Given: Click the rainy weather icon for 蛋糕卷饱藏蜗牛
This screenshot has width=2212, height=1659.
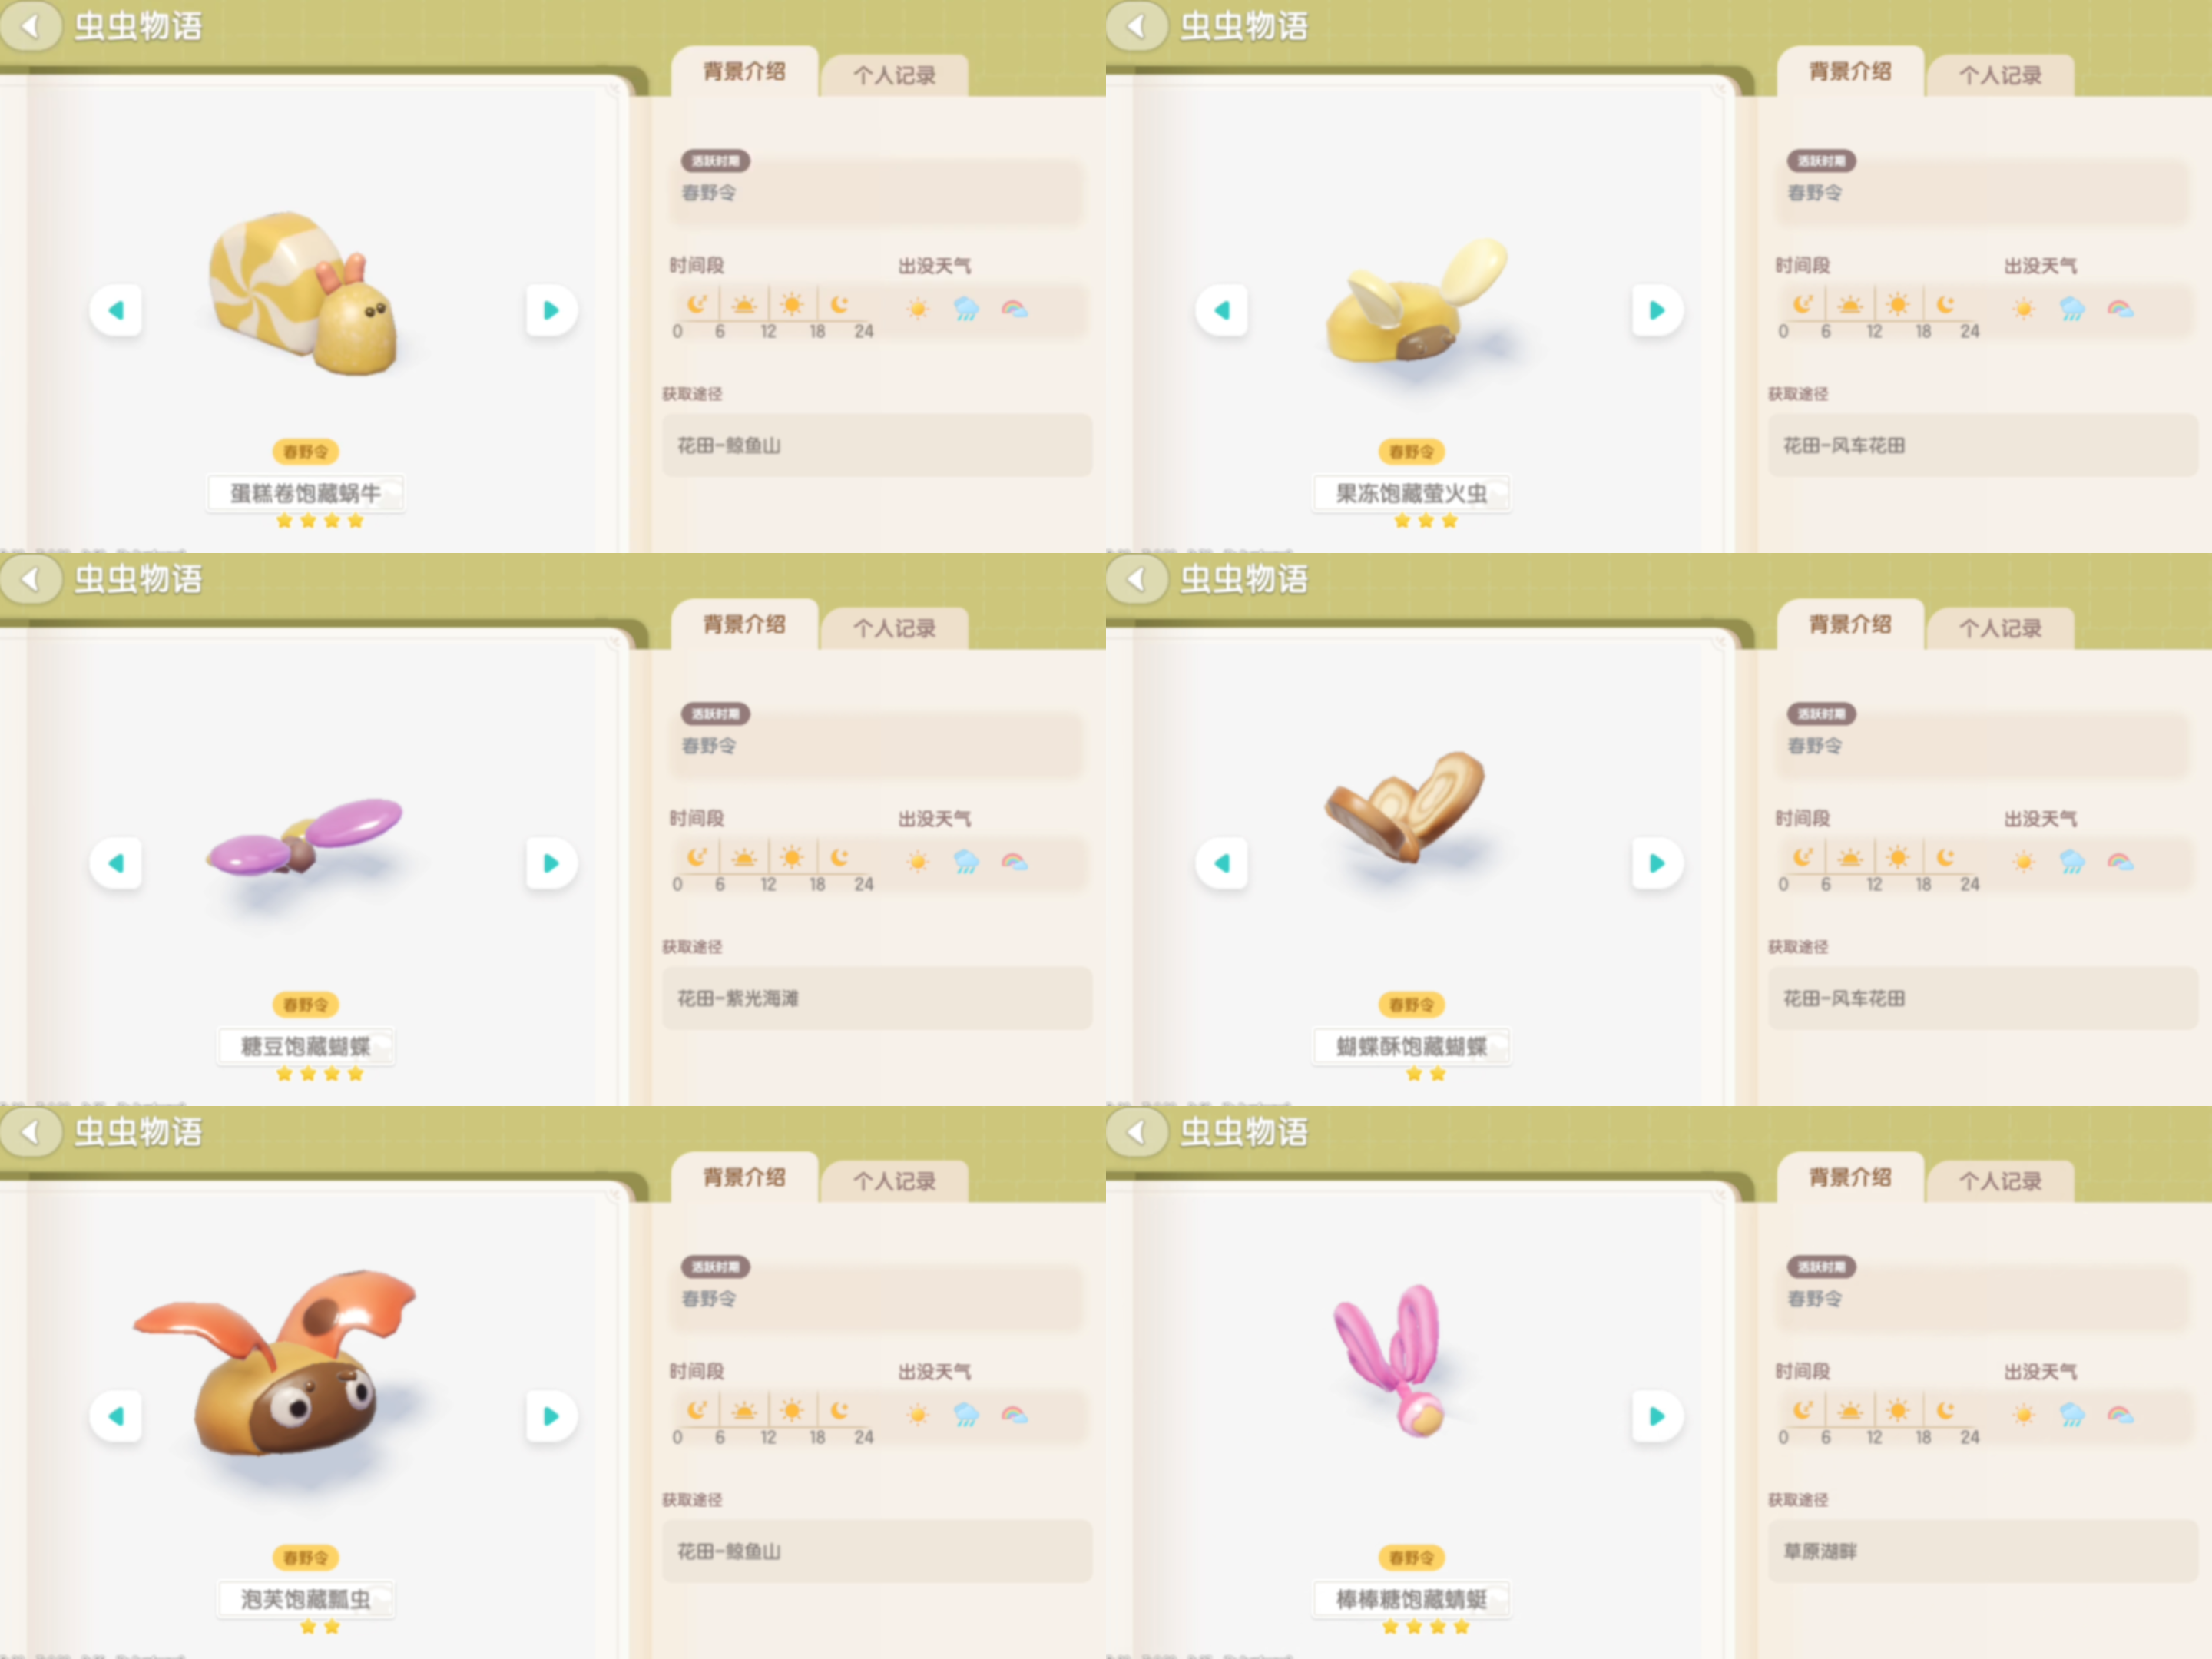Looking at the screenshot, I should click(x=966, y=309).
